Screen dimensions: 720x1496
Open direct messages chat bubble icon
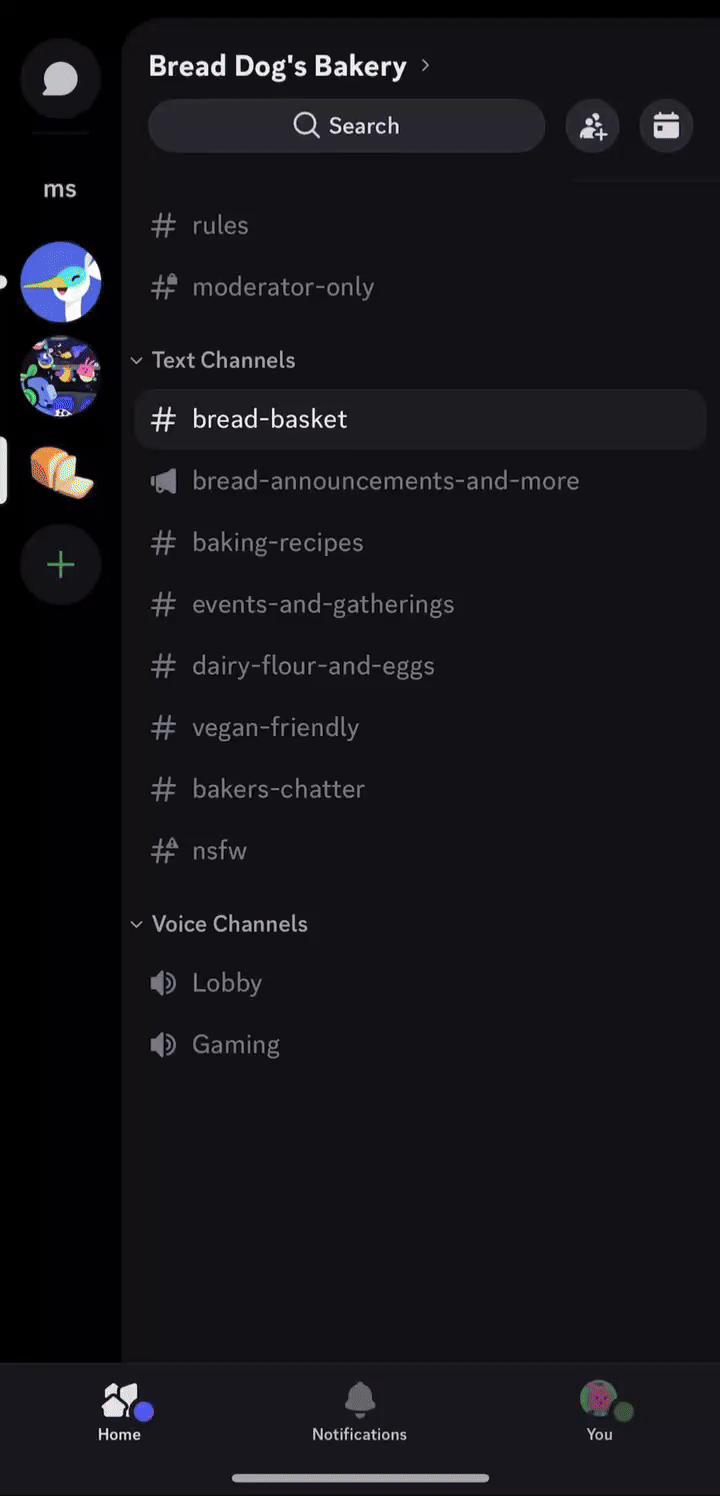point(60,79)
